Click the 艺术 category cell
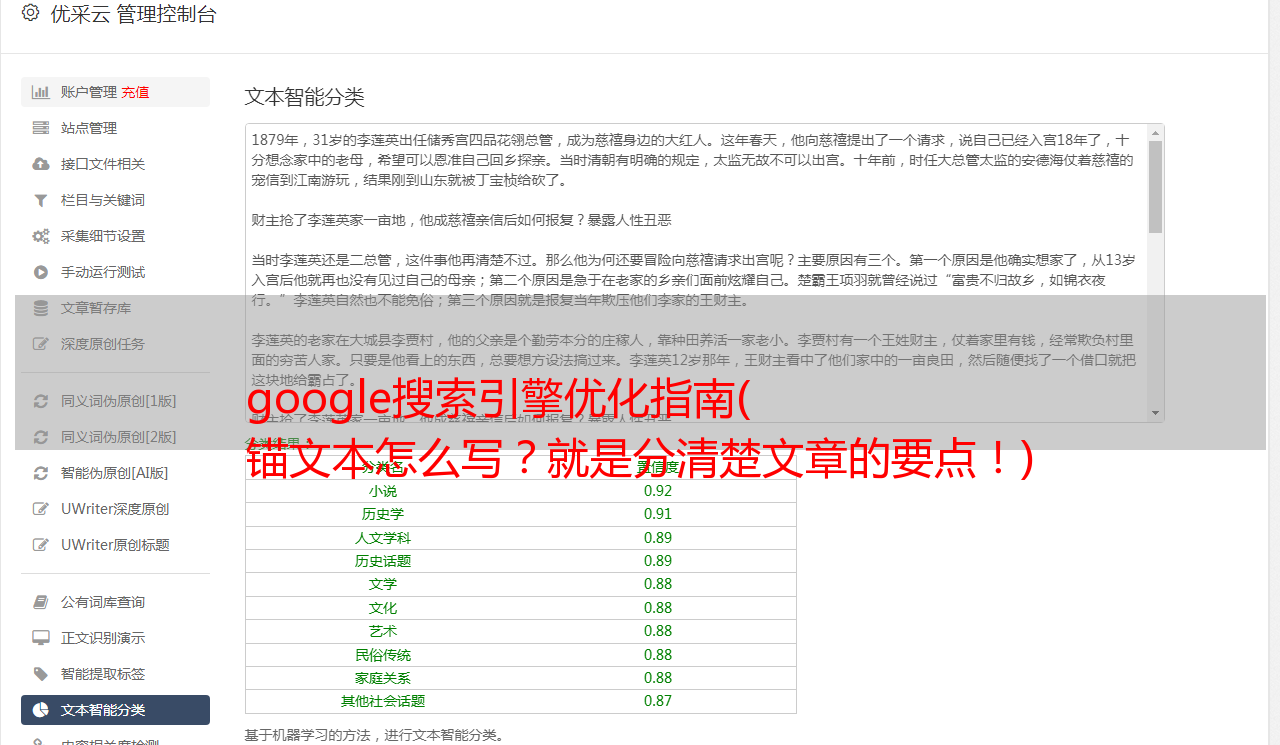This screenshot has height=745, width=1280. point(383,631)
